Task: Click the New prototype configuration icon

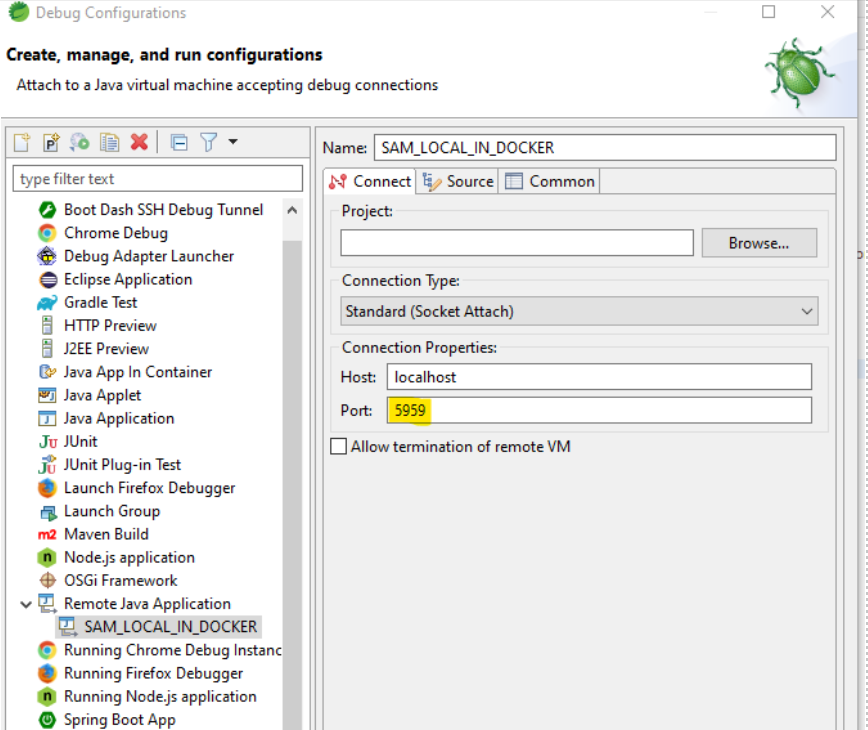Action: click(x=51, y=142)
